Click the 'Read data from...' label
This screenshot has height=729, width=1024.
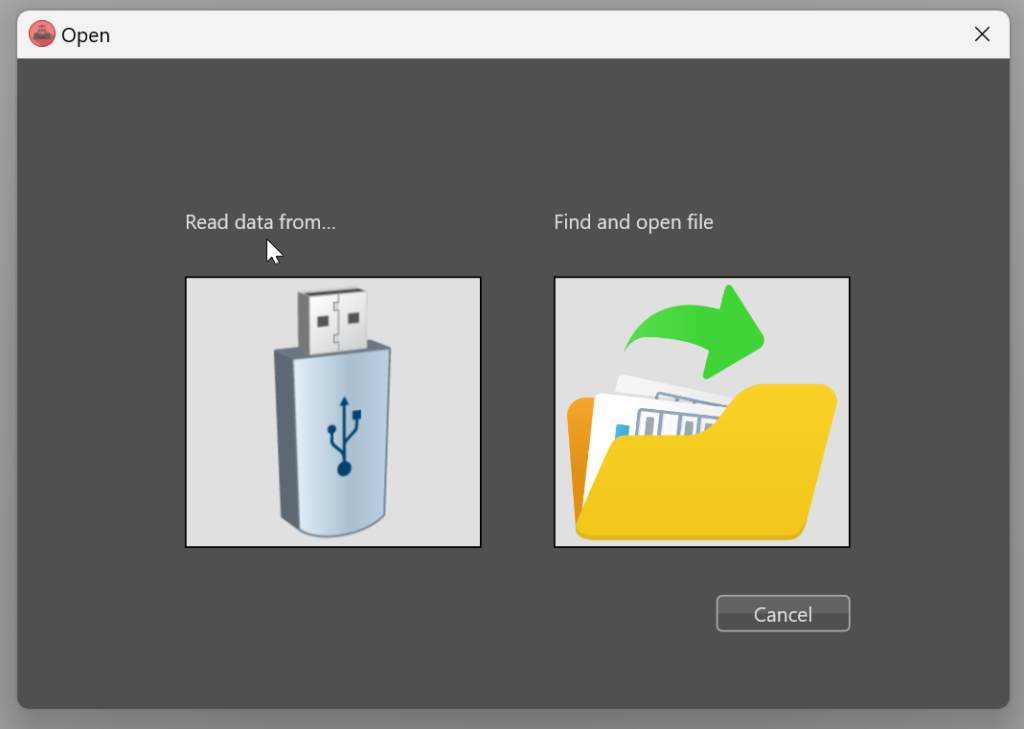pos(259,222)
